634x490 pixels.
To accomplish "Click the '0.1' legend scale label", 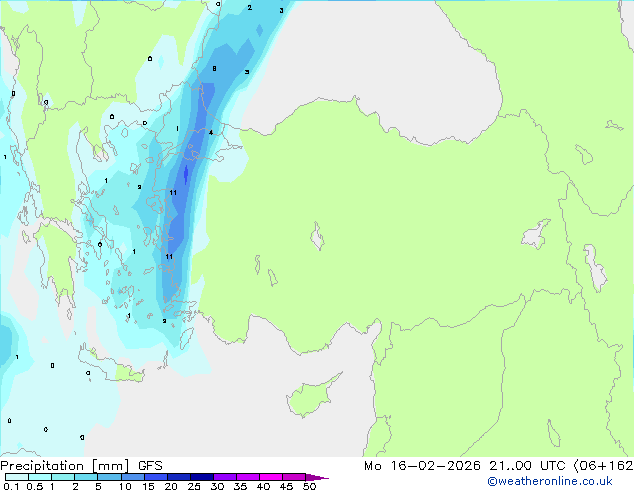I will click(11, 486).
